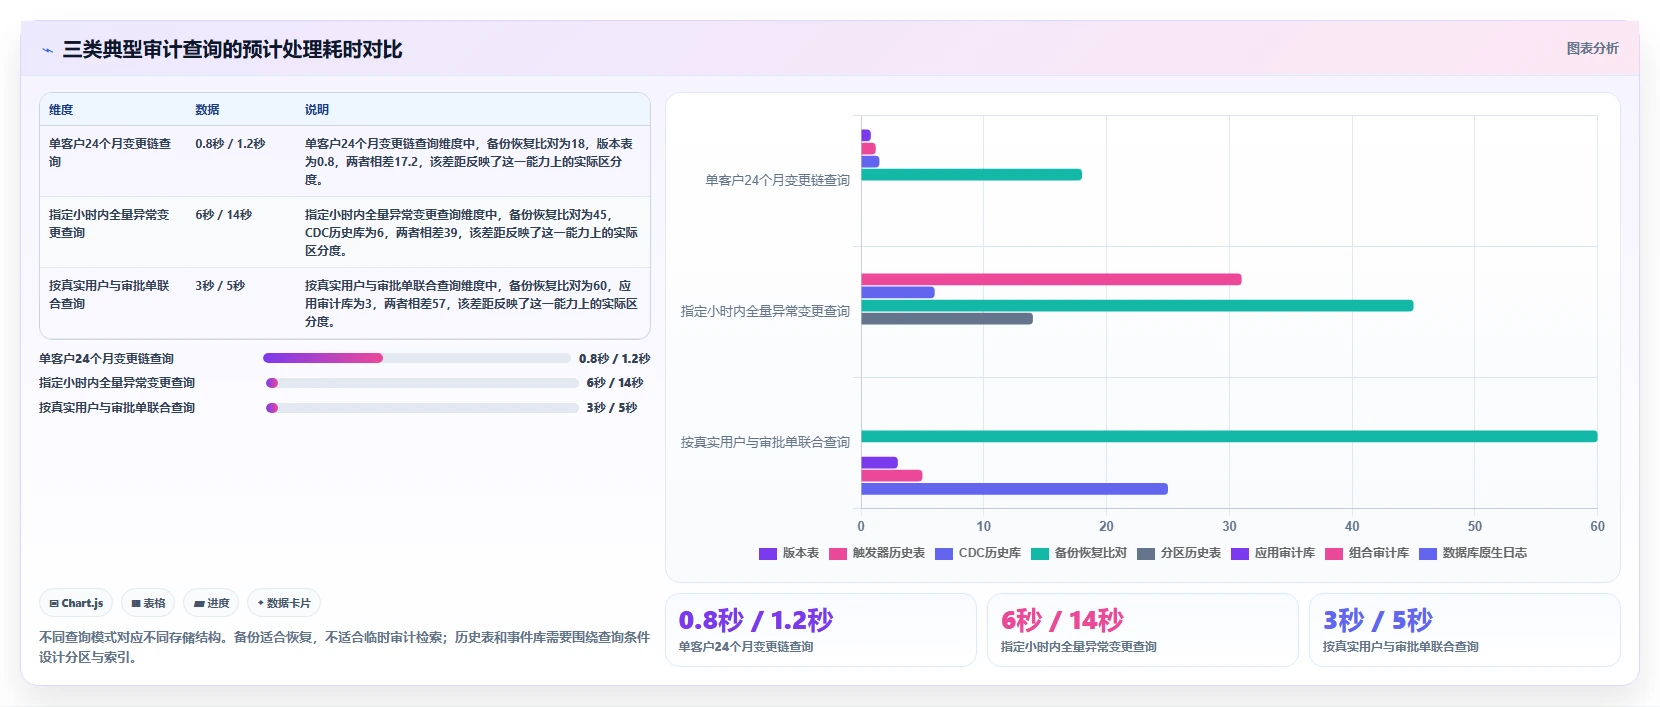
Task: Toggle the 分区历史表 legend entry
Action: [x=1179, y=553]
